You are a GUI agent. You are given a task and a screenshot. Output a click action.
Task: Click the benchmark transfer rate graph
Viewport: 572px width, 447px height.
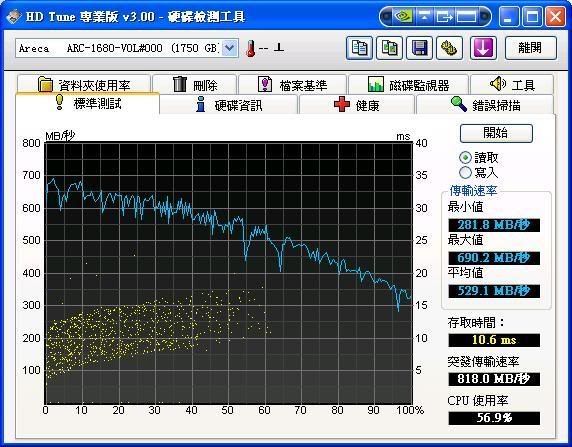pyautogui.click(x=228, y=273)
